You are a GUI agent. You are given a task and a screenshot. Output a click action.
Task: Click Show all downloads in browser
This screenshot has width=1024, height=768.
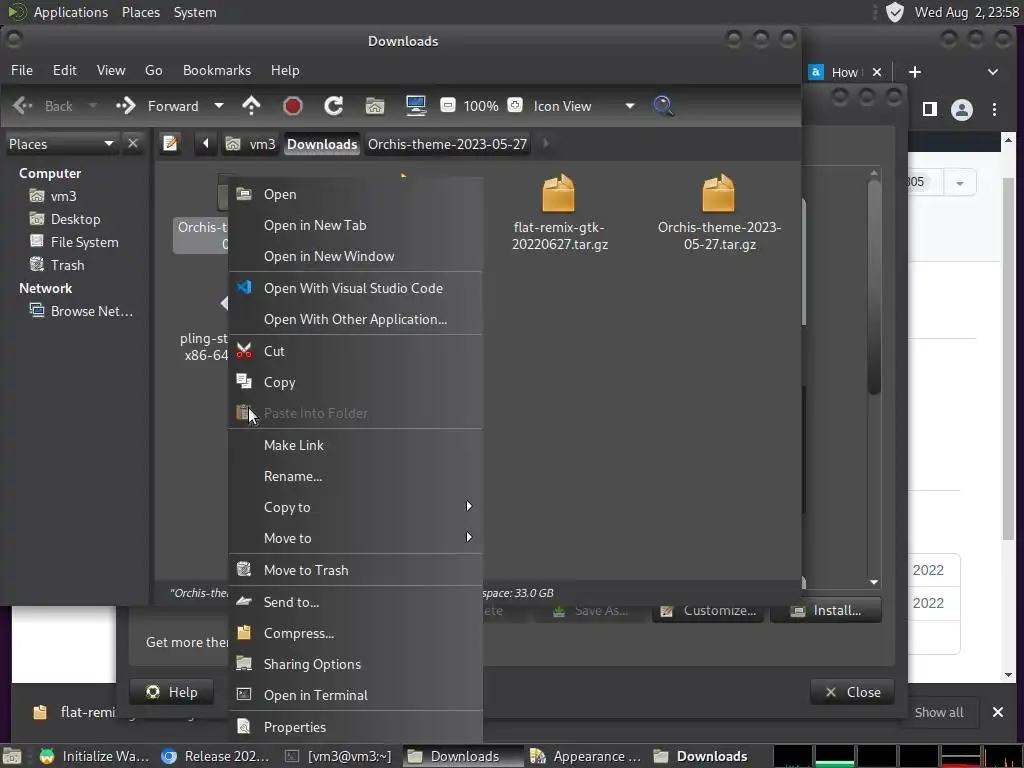point(938,712)
